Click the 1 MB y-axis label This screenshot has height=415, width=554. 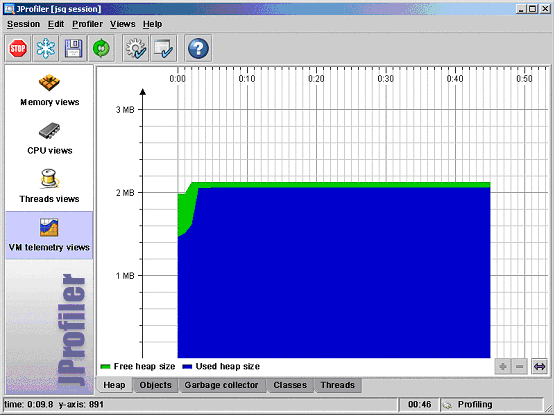125,276
